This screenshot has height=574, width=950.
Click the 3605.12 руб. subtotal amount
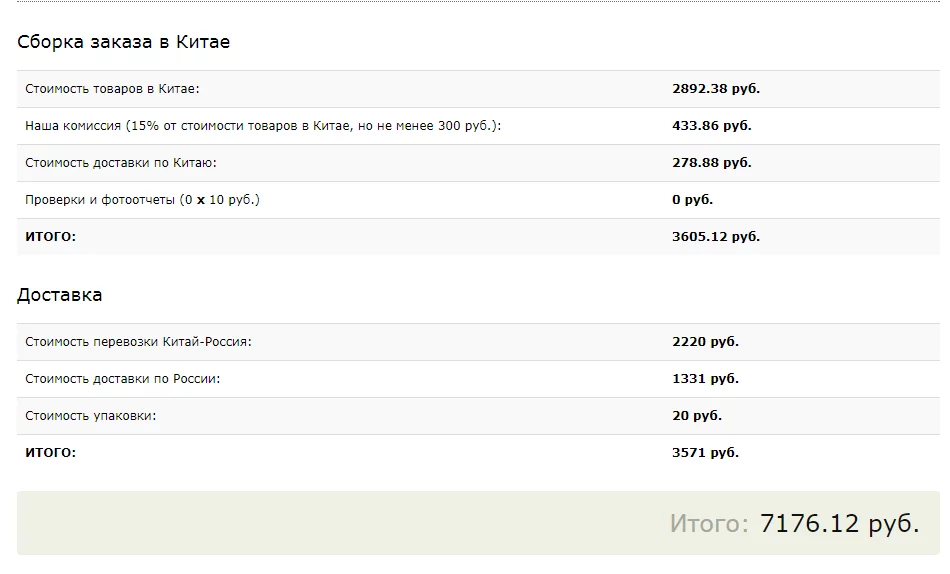716,236
